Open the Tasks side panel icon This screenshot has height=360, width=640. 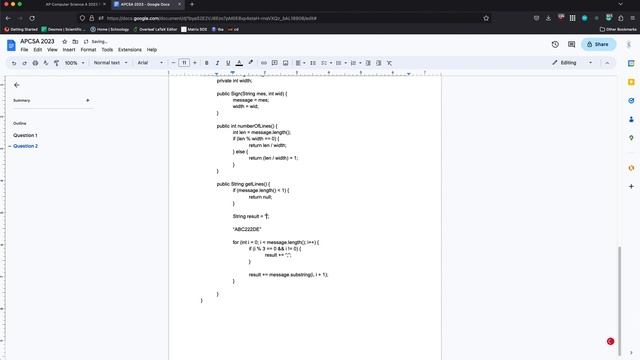coord(631,100)
